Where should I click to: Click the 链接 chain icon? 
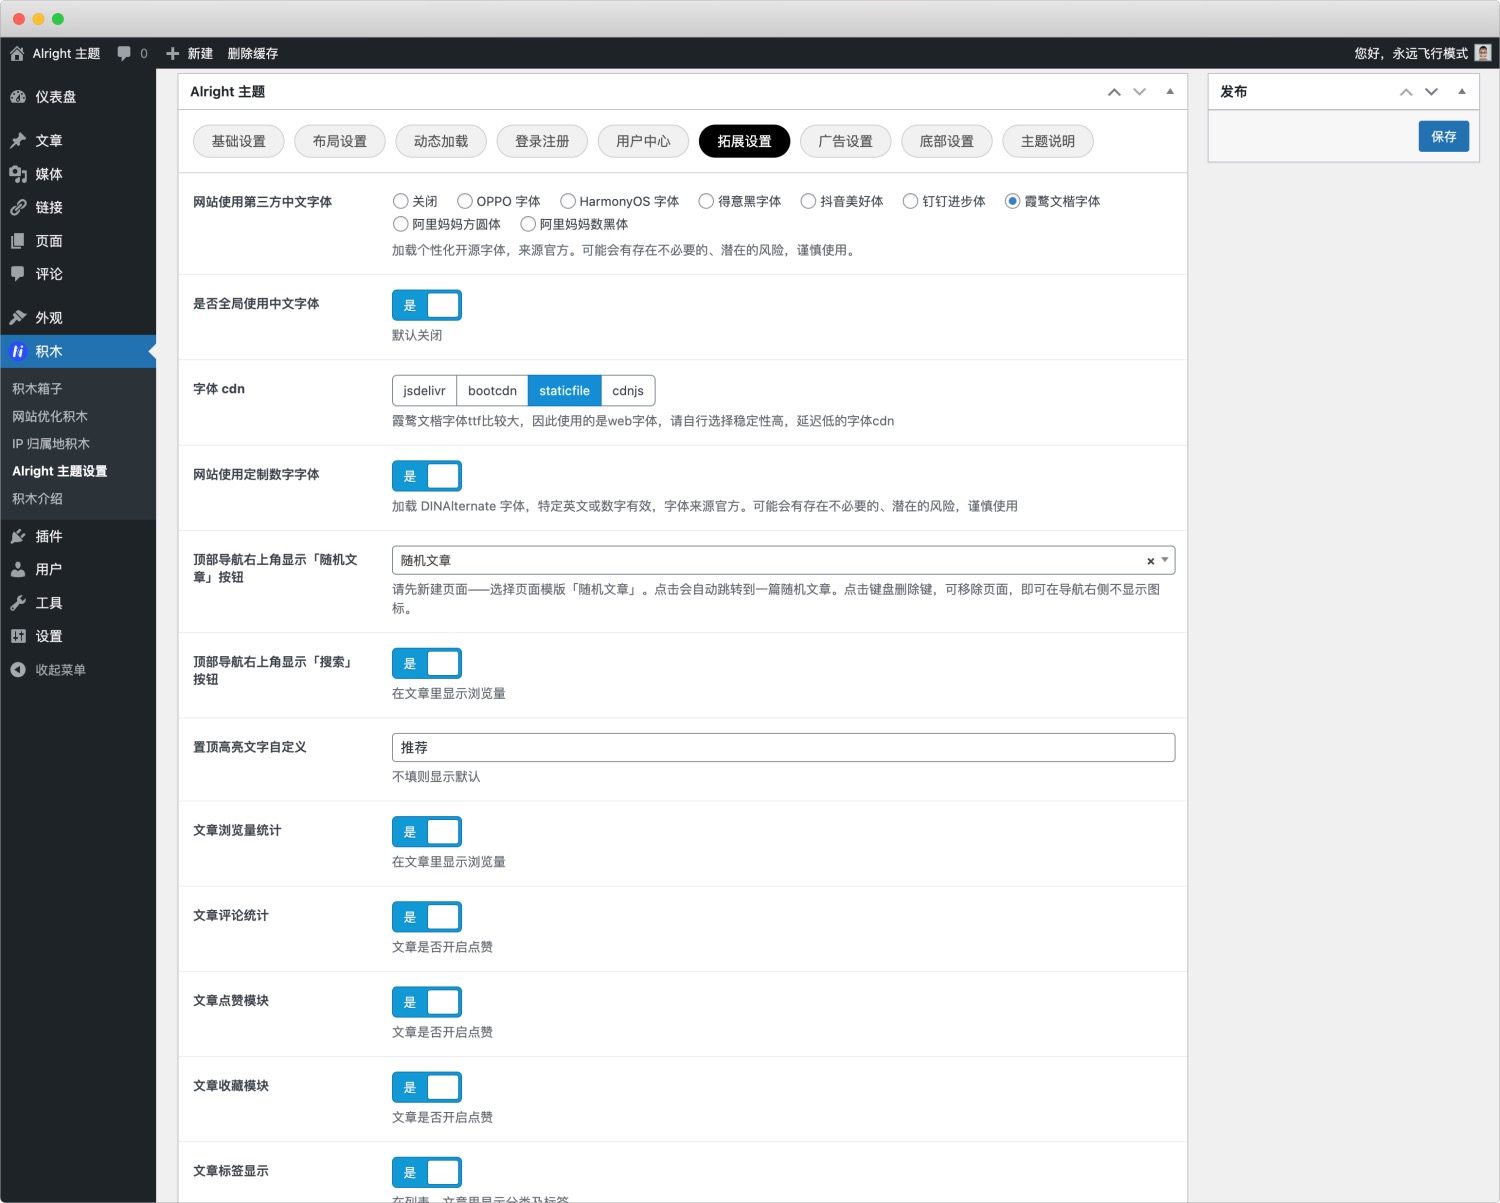point(18,207)
